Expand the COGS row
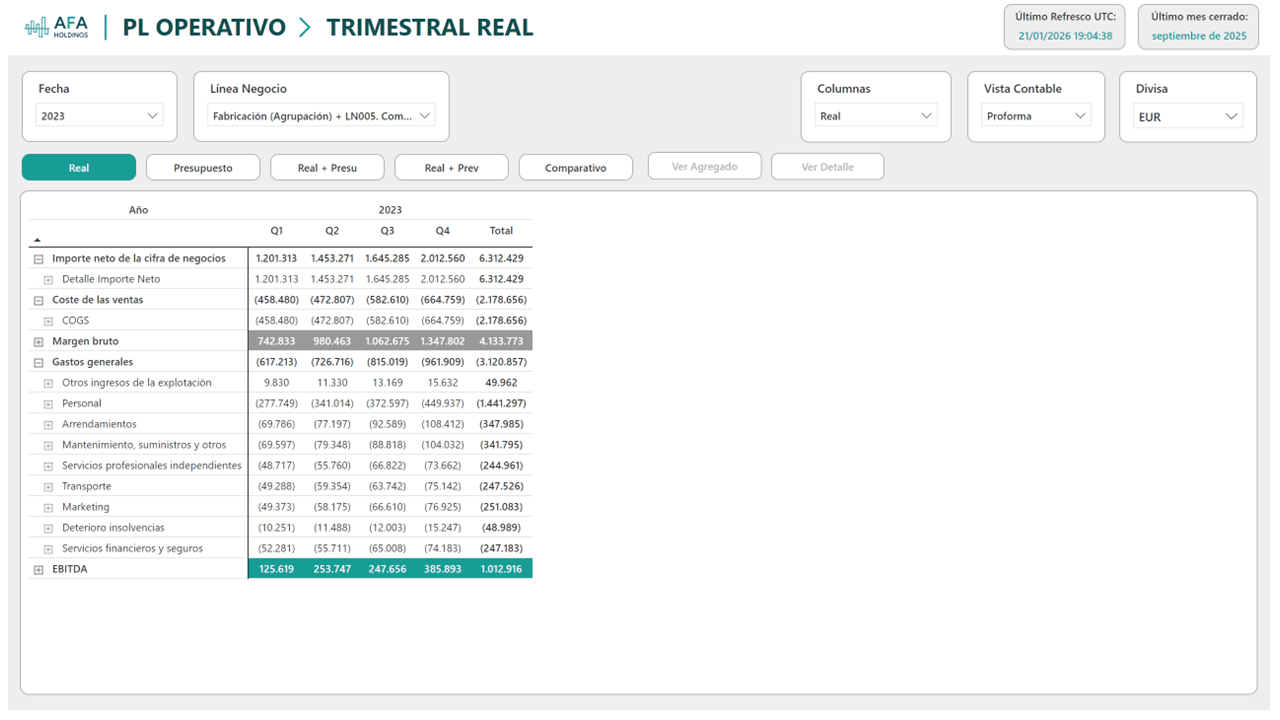The image size is (1280, 720). pyautogui.click(x=48, y=321)
